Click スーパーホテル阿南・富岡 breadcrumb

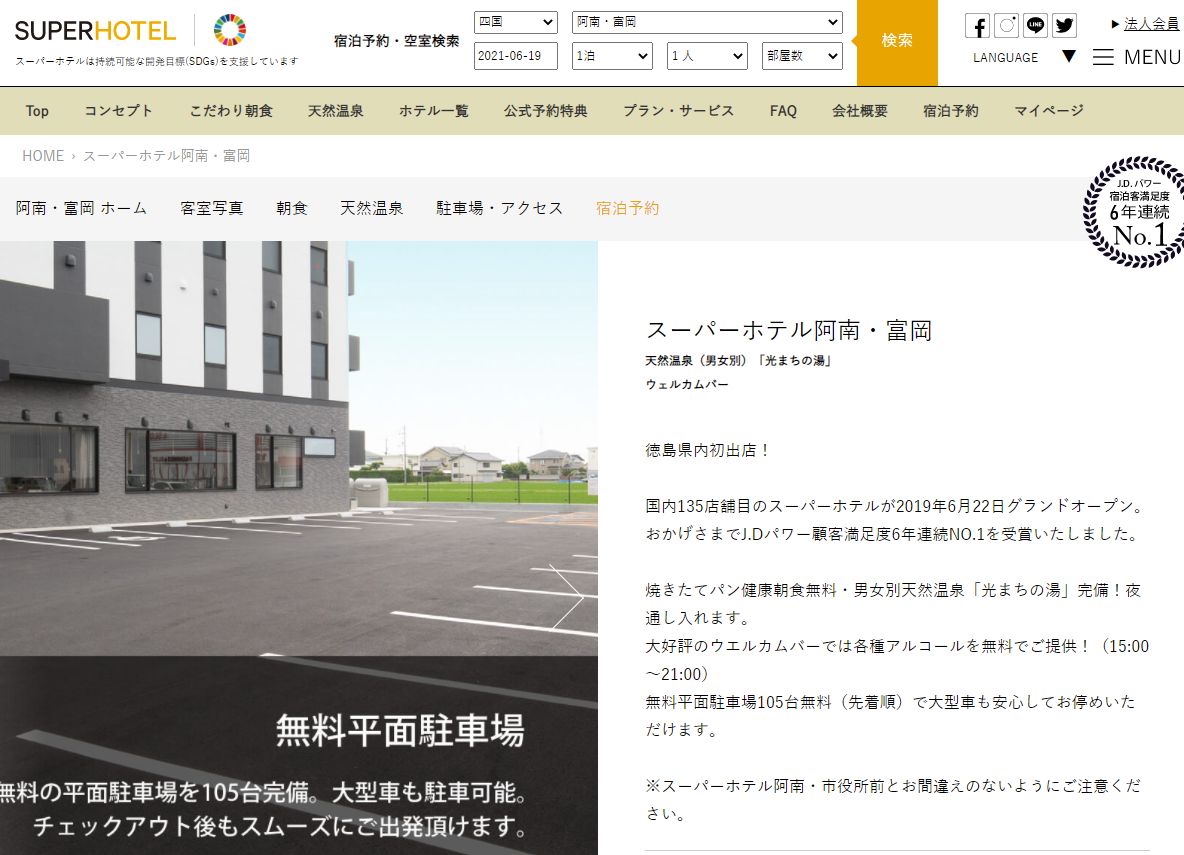coord(166,156)
